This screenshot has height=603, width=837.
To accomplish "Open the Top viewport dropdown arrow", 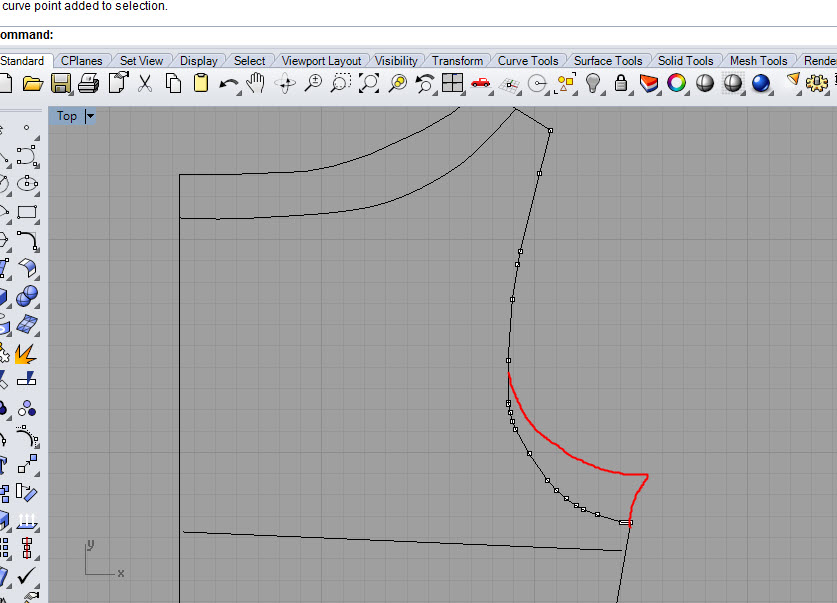I will pyautogui.click(x=91, y=116).
